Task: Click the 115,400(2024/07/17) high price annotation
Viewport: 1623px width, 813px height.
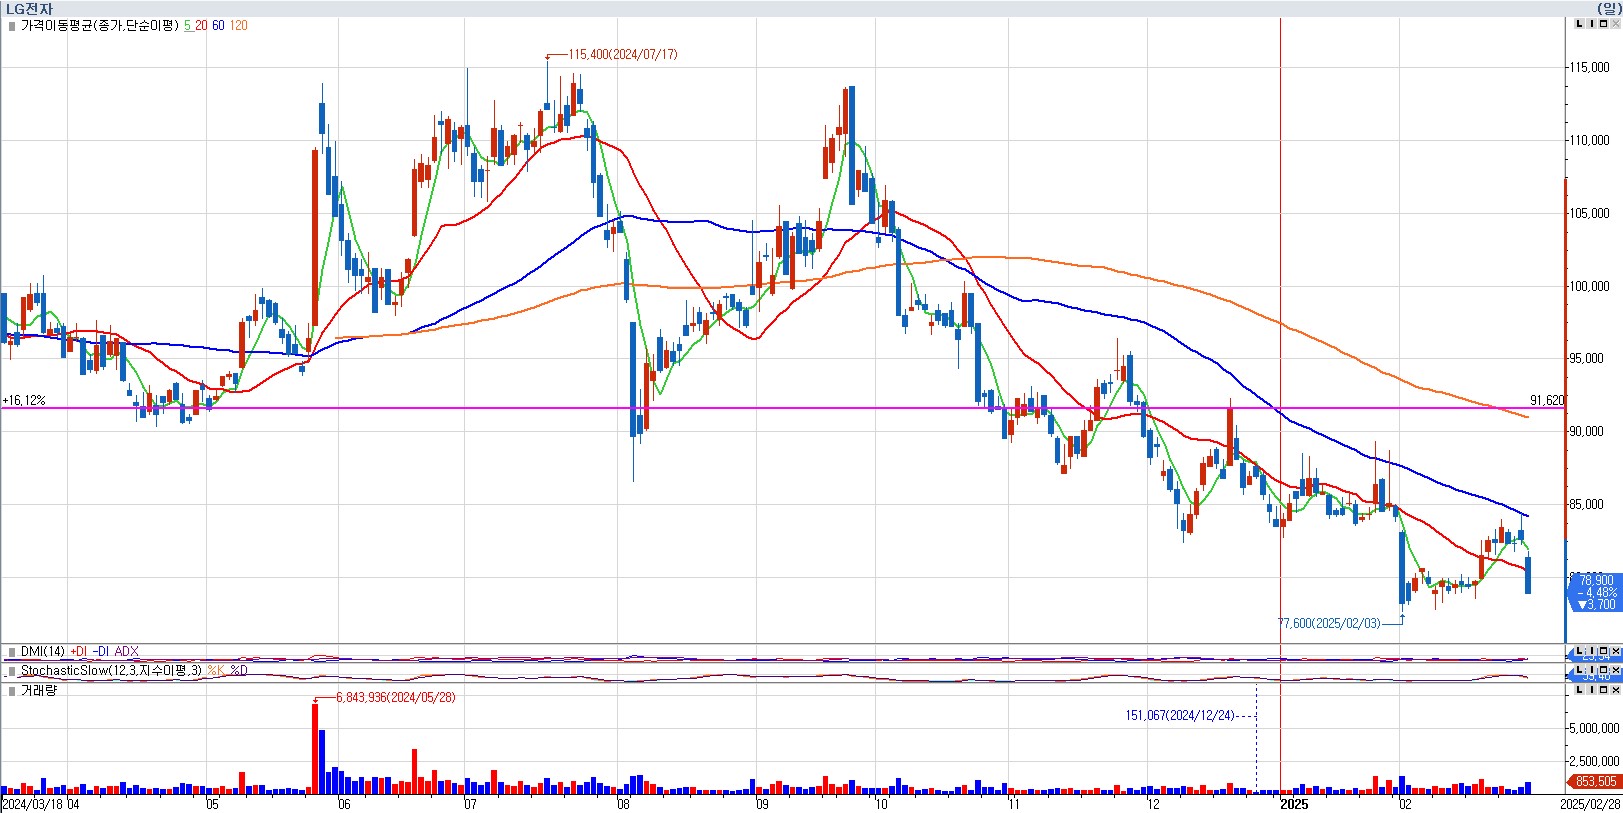Action: coord(622,54)
